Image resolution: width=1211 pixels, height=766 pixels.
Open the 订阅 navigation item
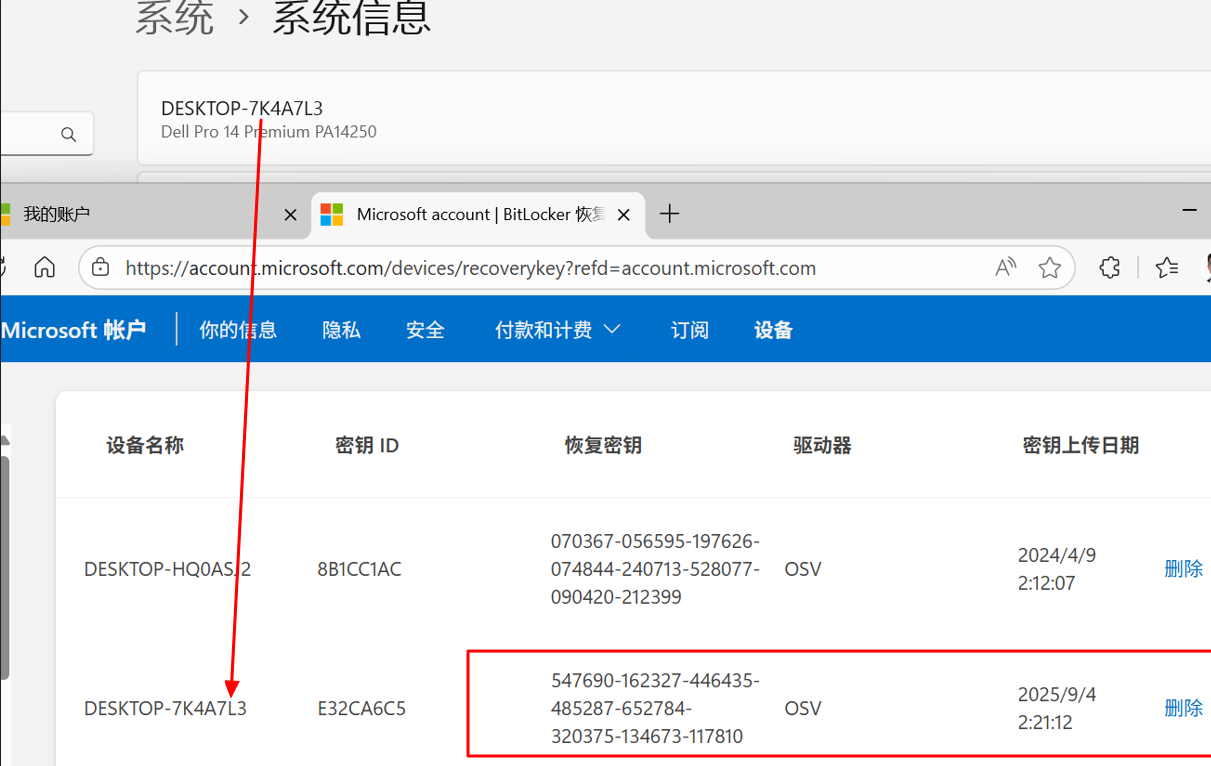pyautogui.click(x=689, y=329)
